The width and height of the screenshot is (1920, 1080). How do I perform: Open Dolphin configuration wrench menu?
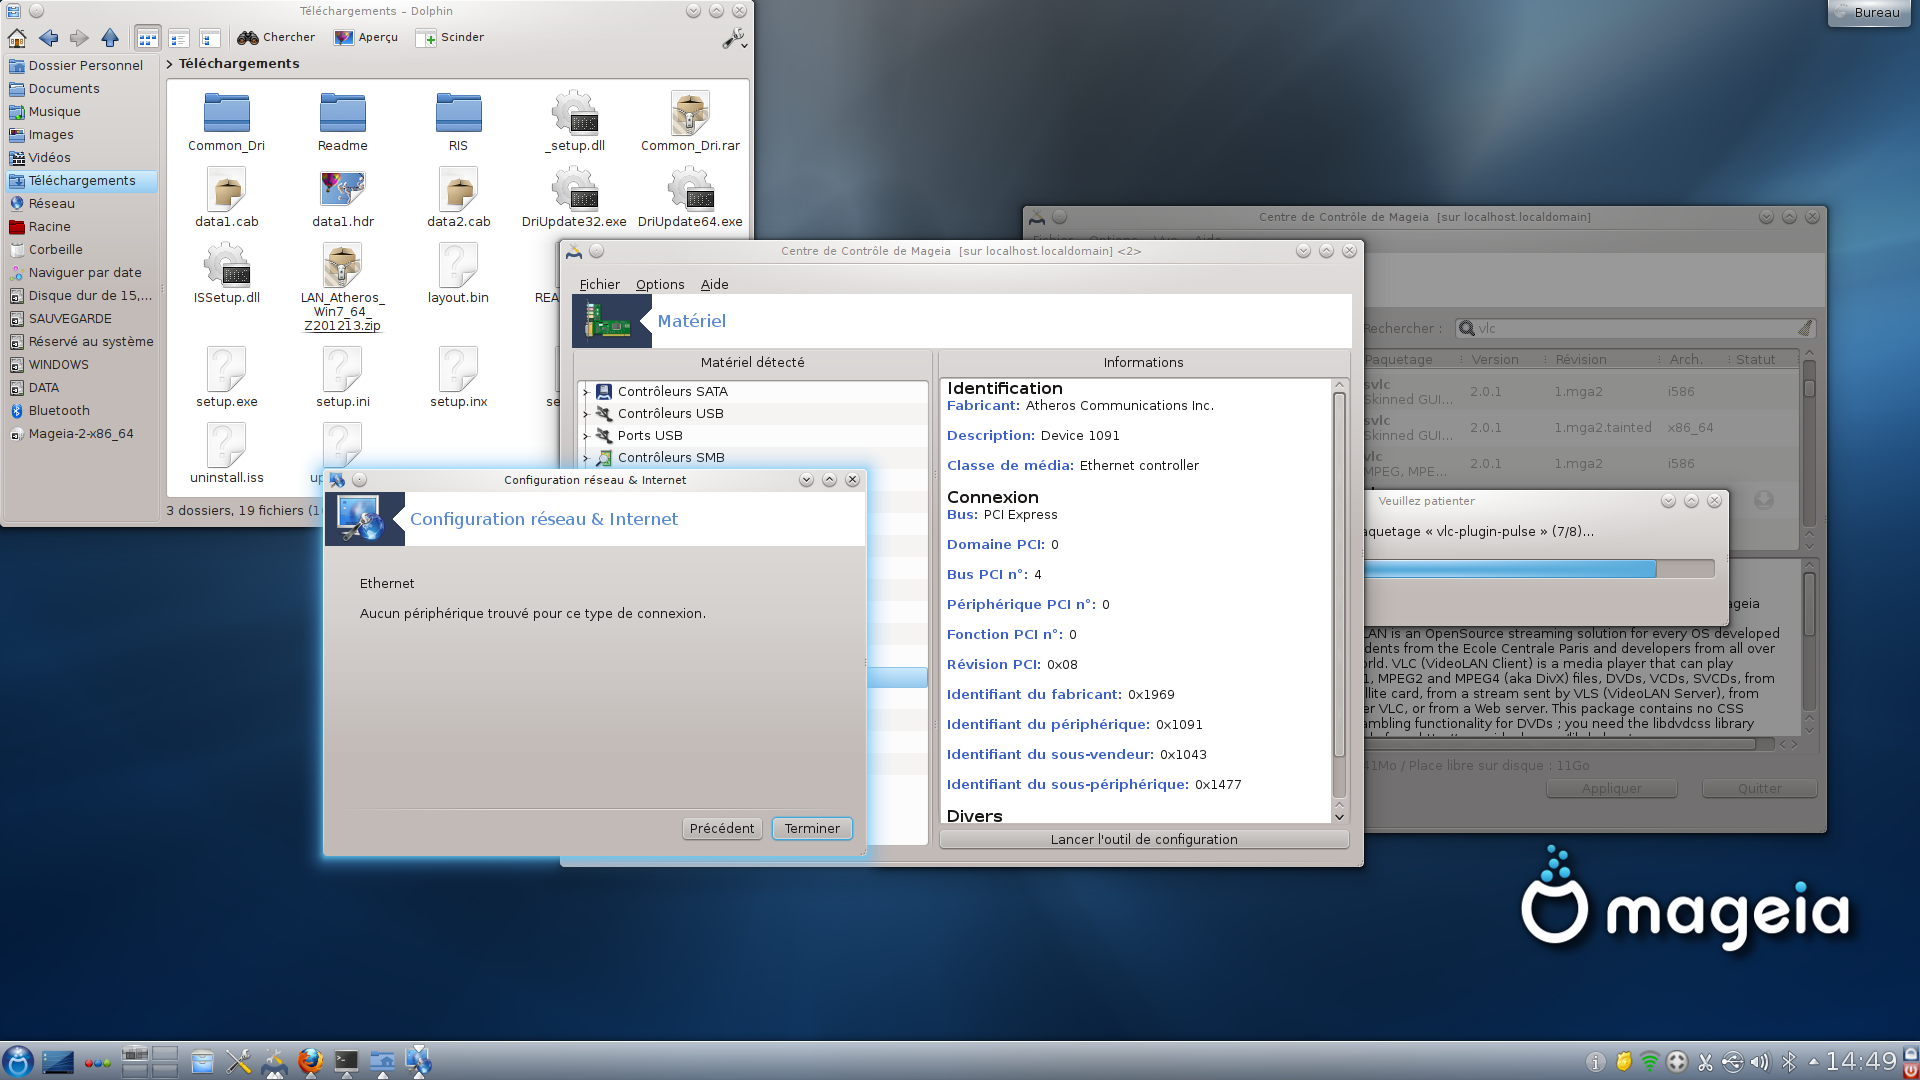[734, 38]
